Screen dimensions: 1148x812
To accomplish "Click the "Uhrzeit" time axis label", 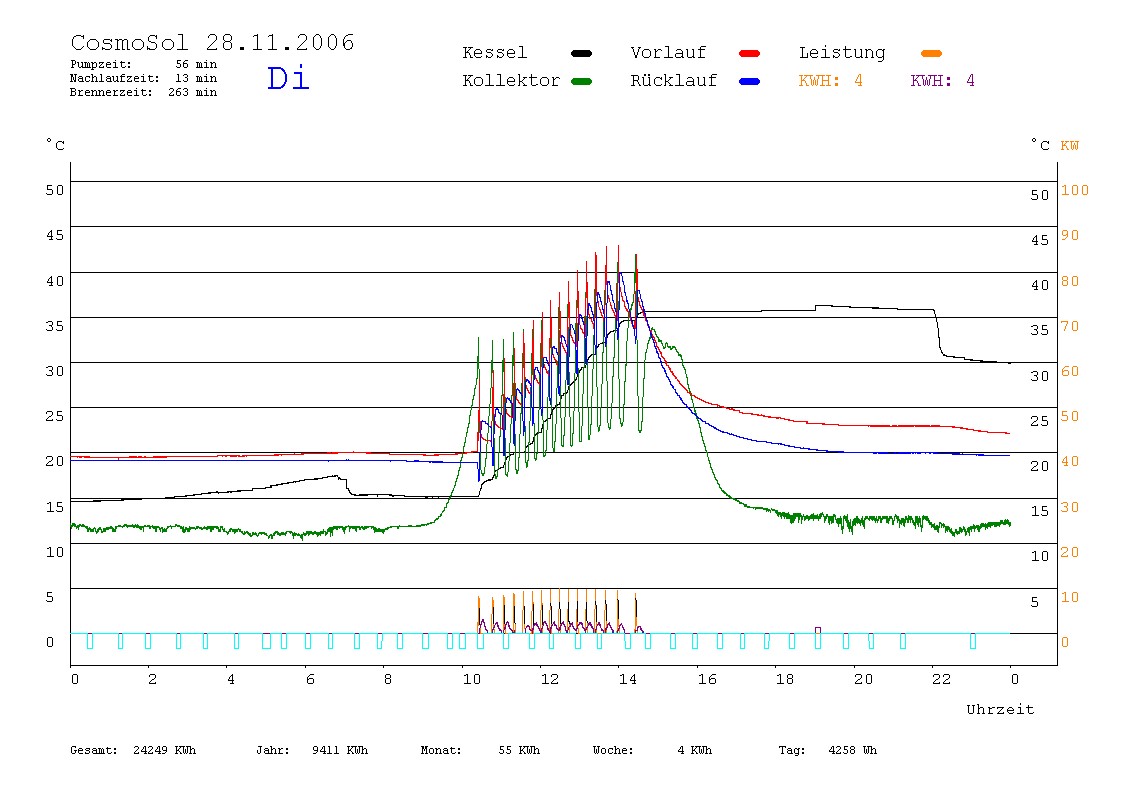I will 1000,709.
